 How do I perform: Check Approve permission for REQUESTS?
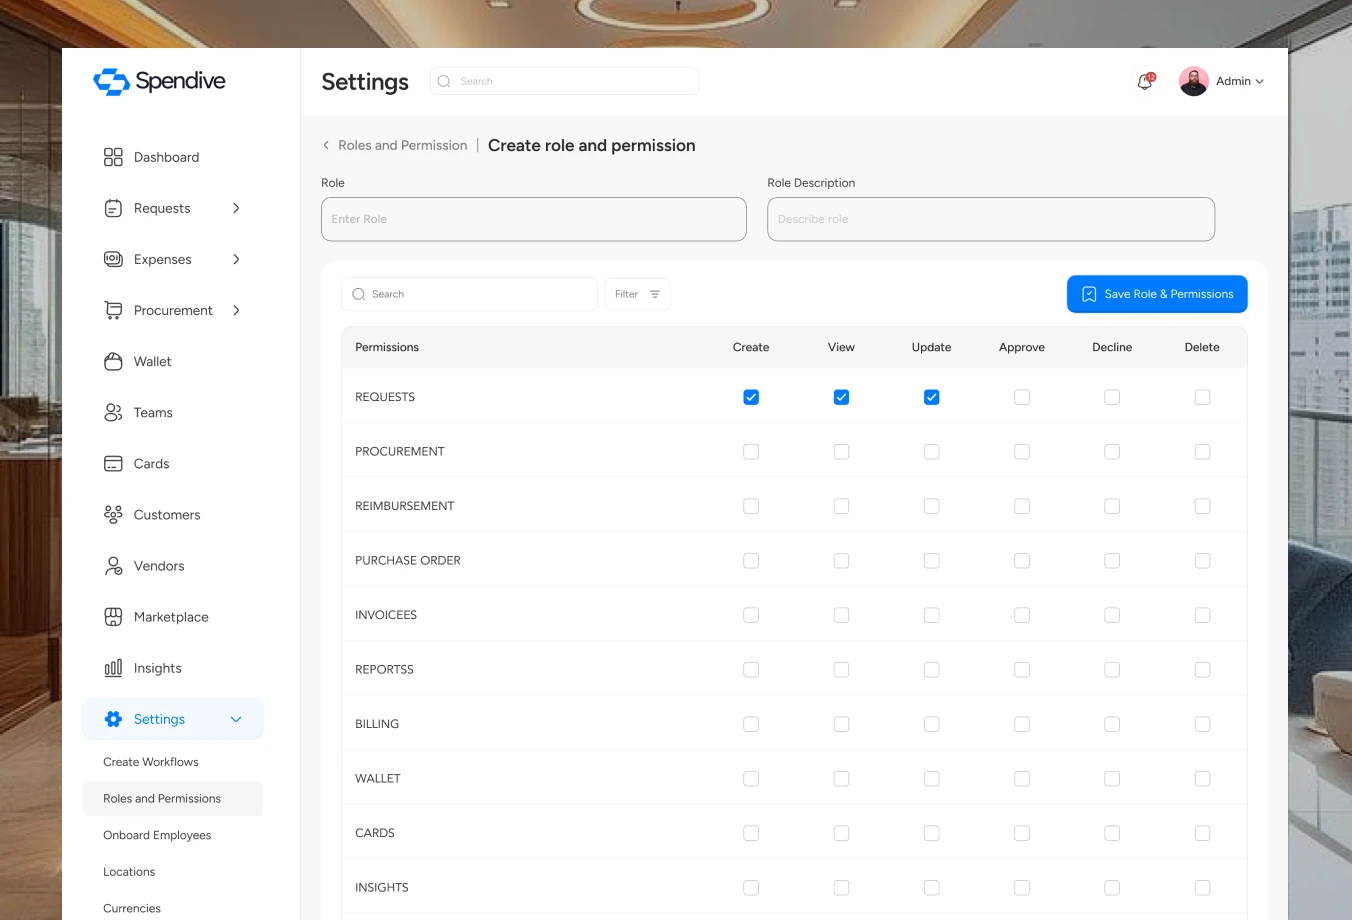1022,397
